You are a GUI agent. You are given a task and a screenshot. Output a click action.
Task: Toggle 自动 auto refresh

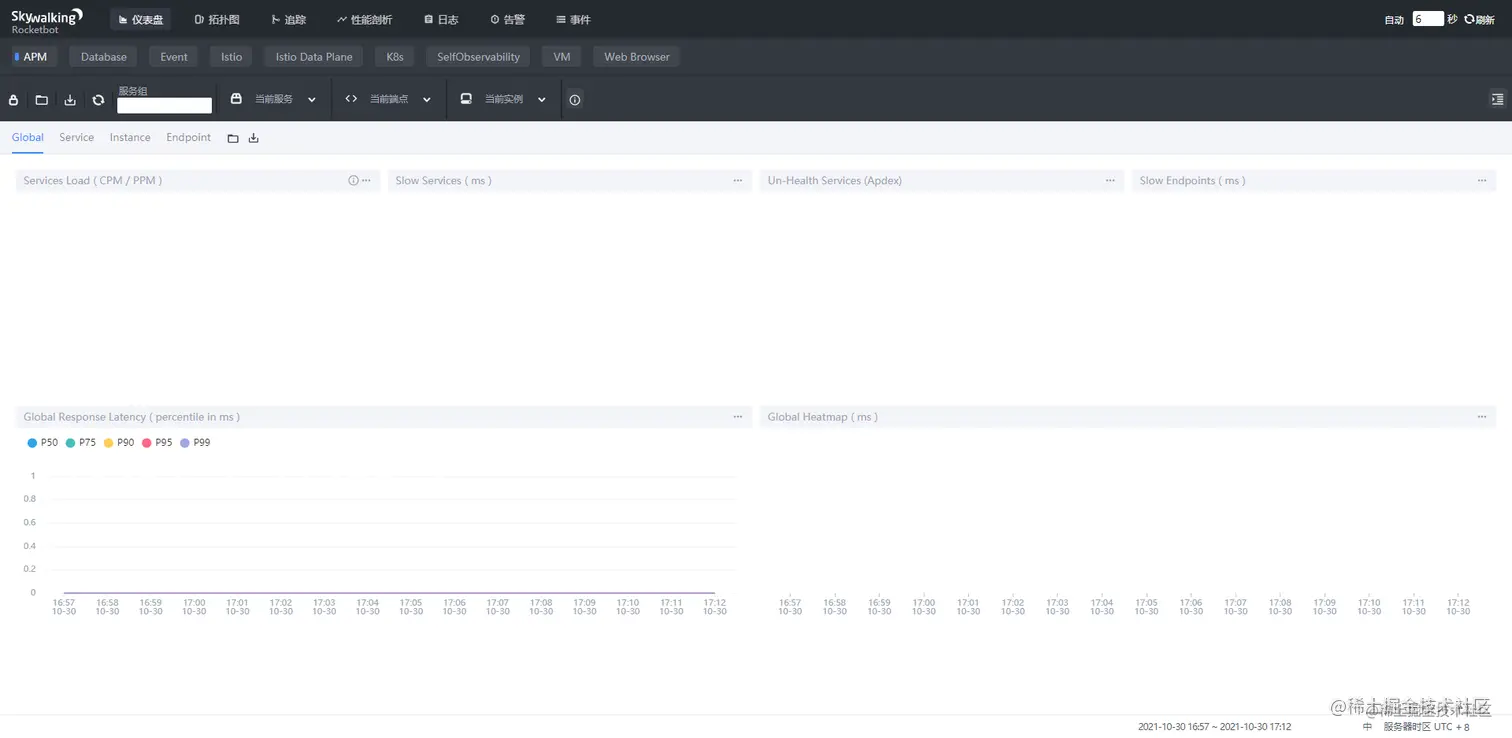pyautogui.click(x=1394, y=20)
